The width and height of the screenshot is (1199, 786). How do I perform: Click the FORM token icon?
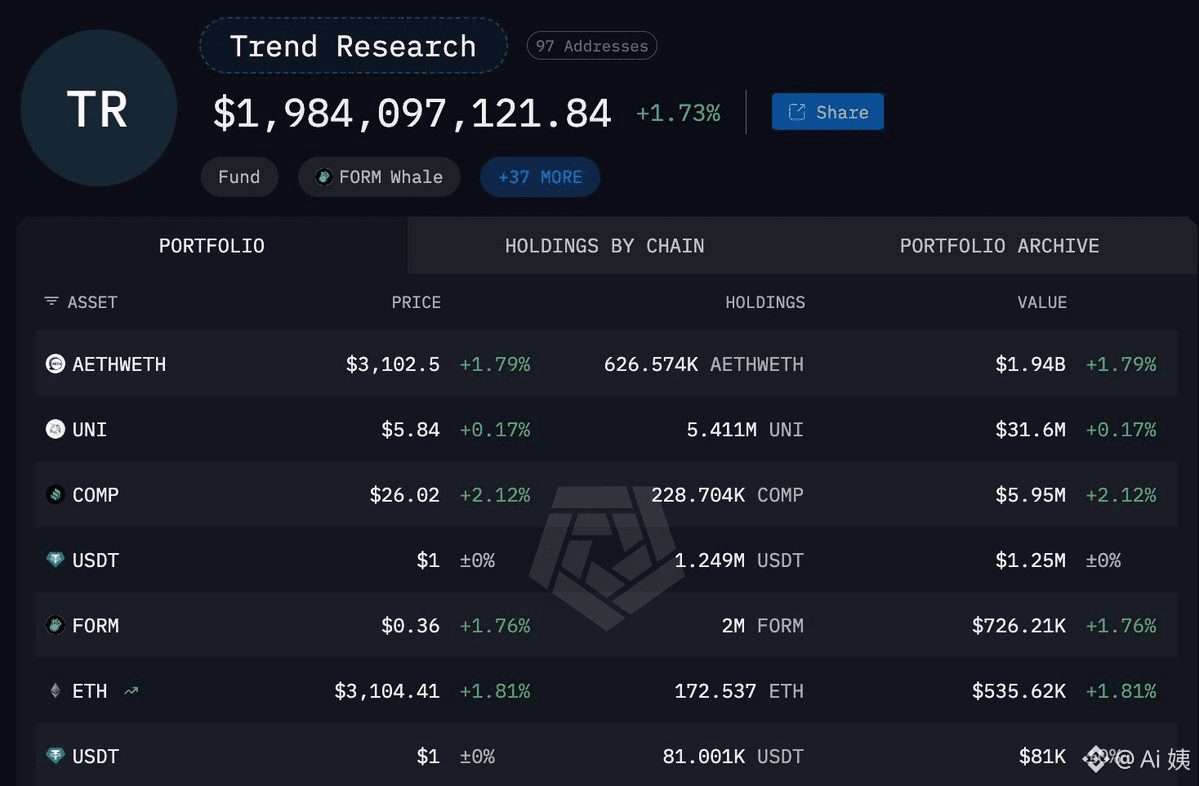point(57,625)
